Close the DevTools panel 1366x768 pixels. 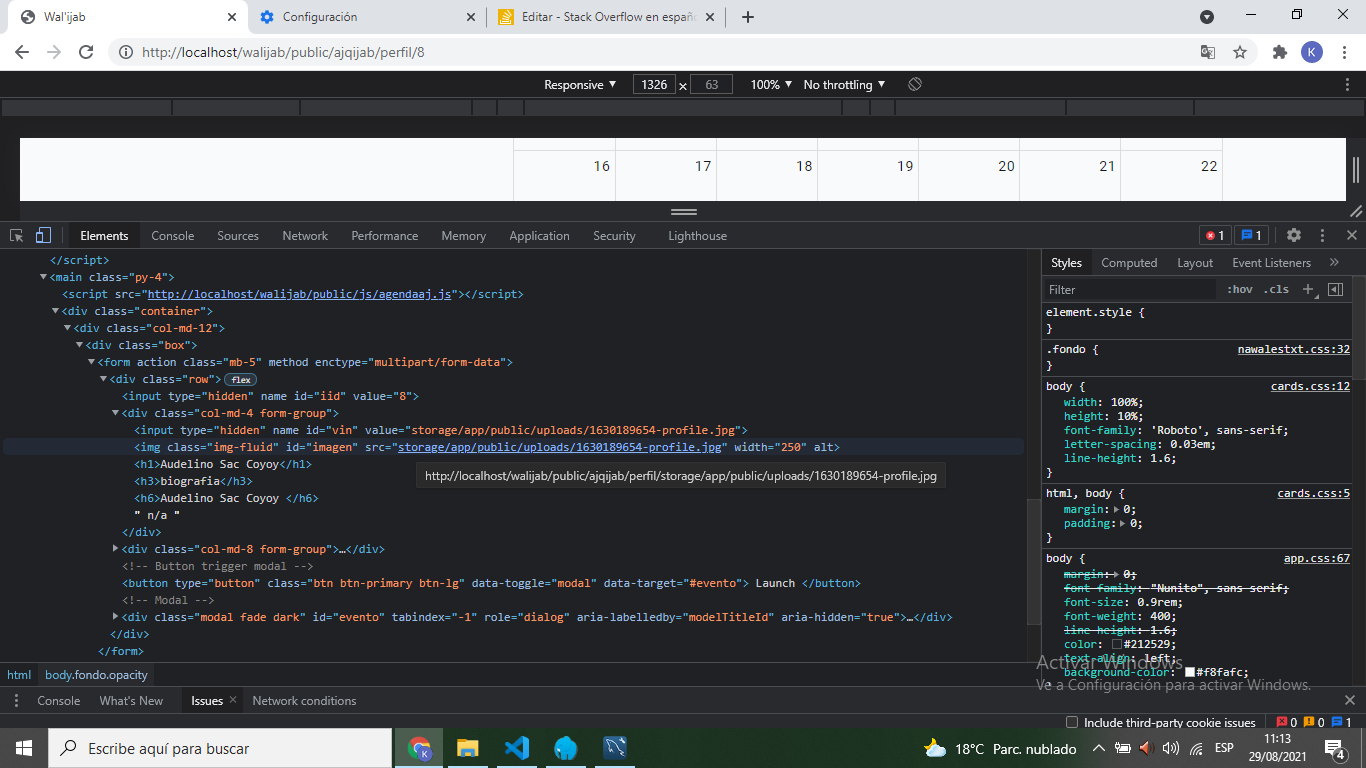click(x=1351, y=235)
